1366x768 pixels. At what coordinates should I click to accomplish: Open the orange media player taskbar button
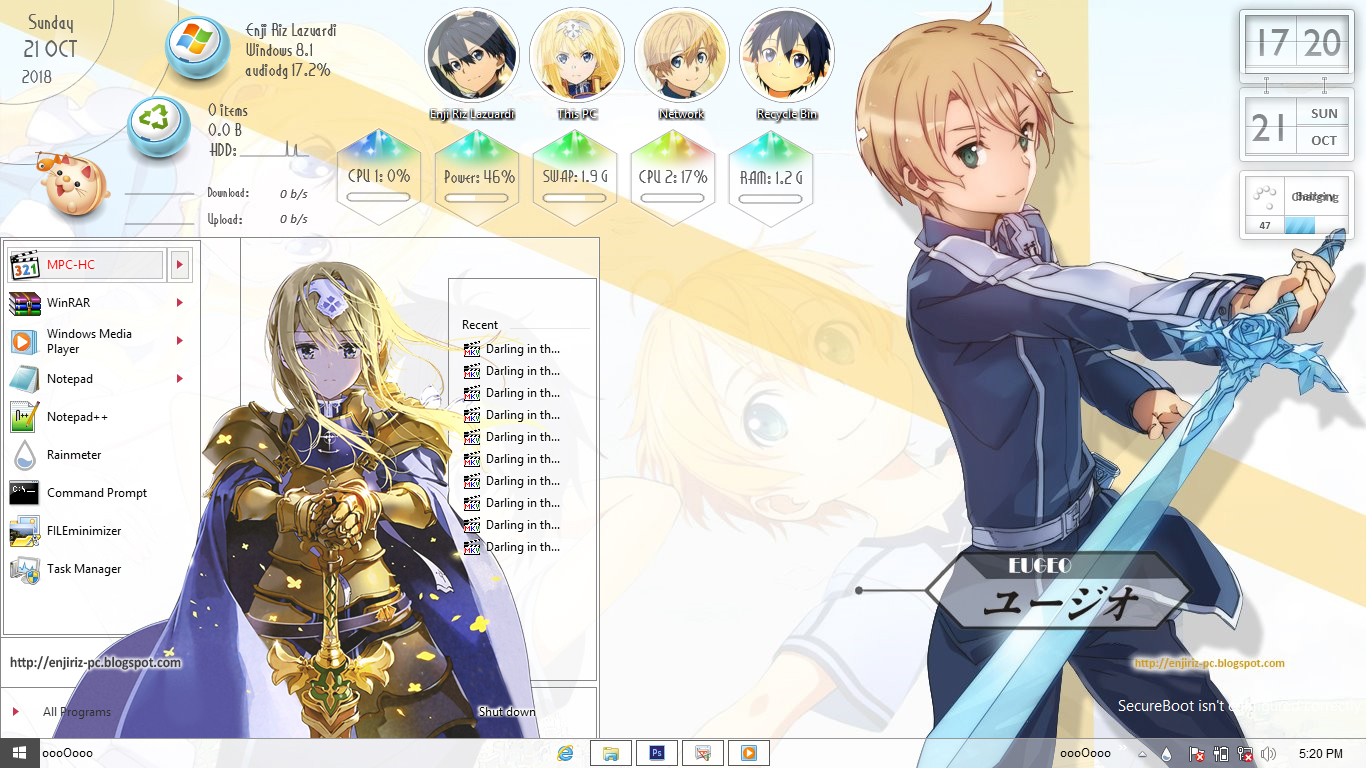coord(749,753)
